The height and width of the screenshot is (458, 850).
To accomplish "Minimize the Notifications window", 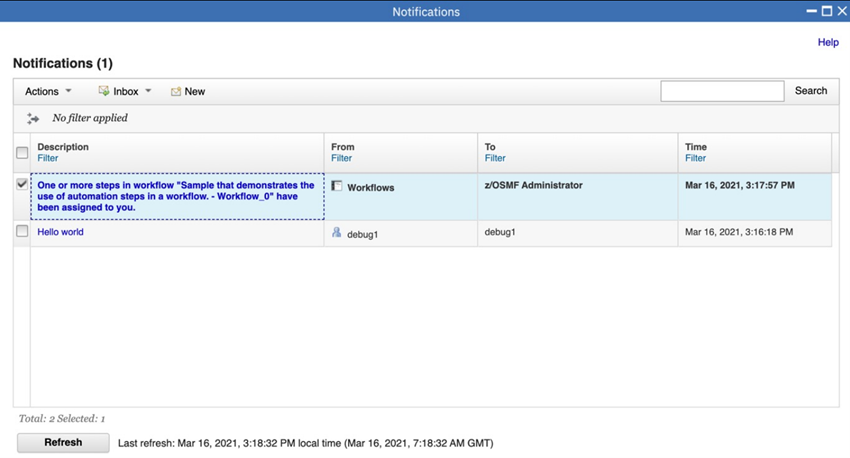I will pos(812,11).
